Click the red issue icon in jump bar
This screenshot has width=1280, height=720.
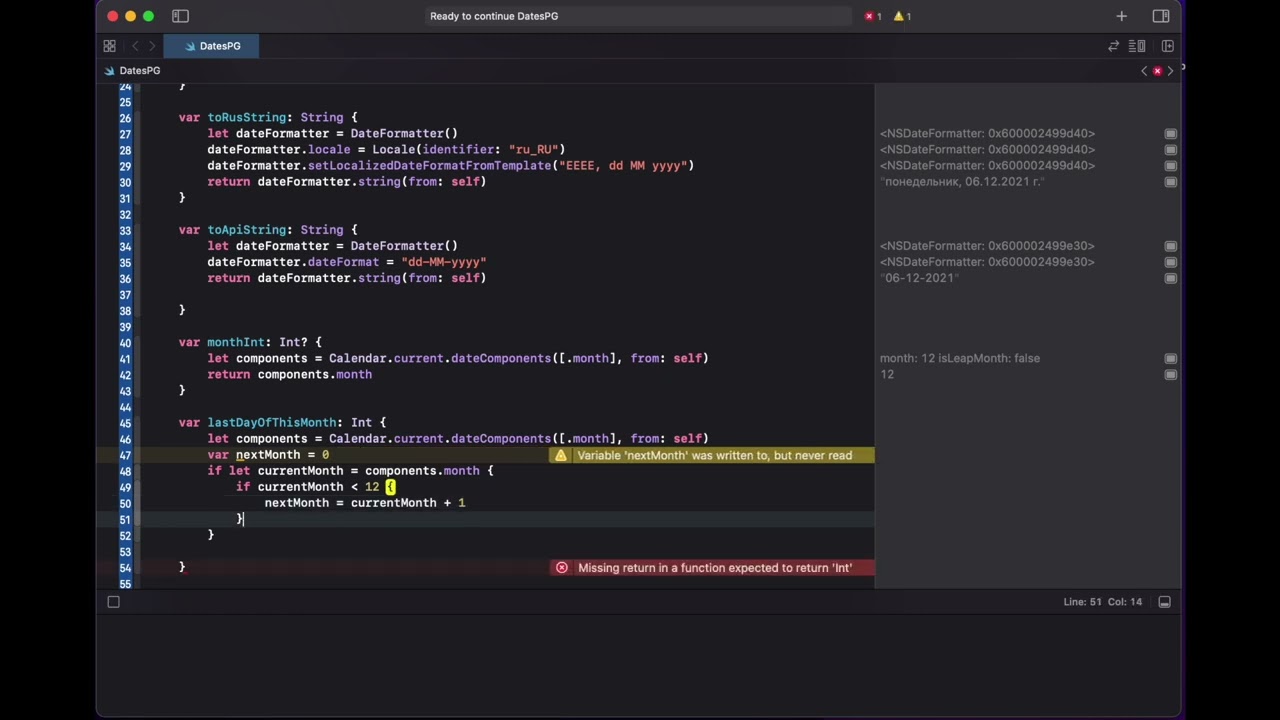coord(1157,71)
